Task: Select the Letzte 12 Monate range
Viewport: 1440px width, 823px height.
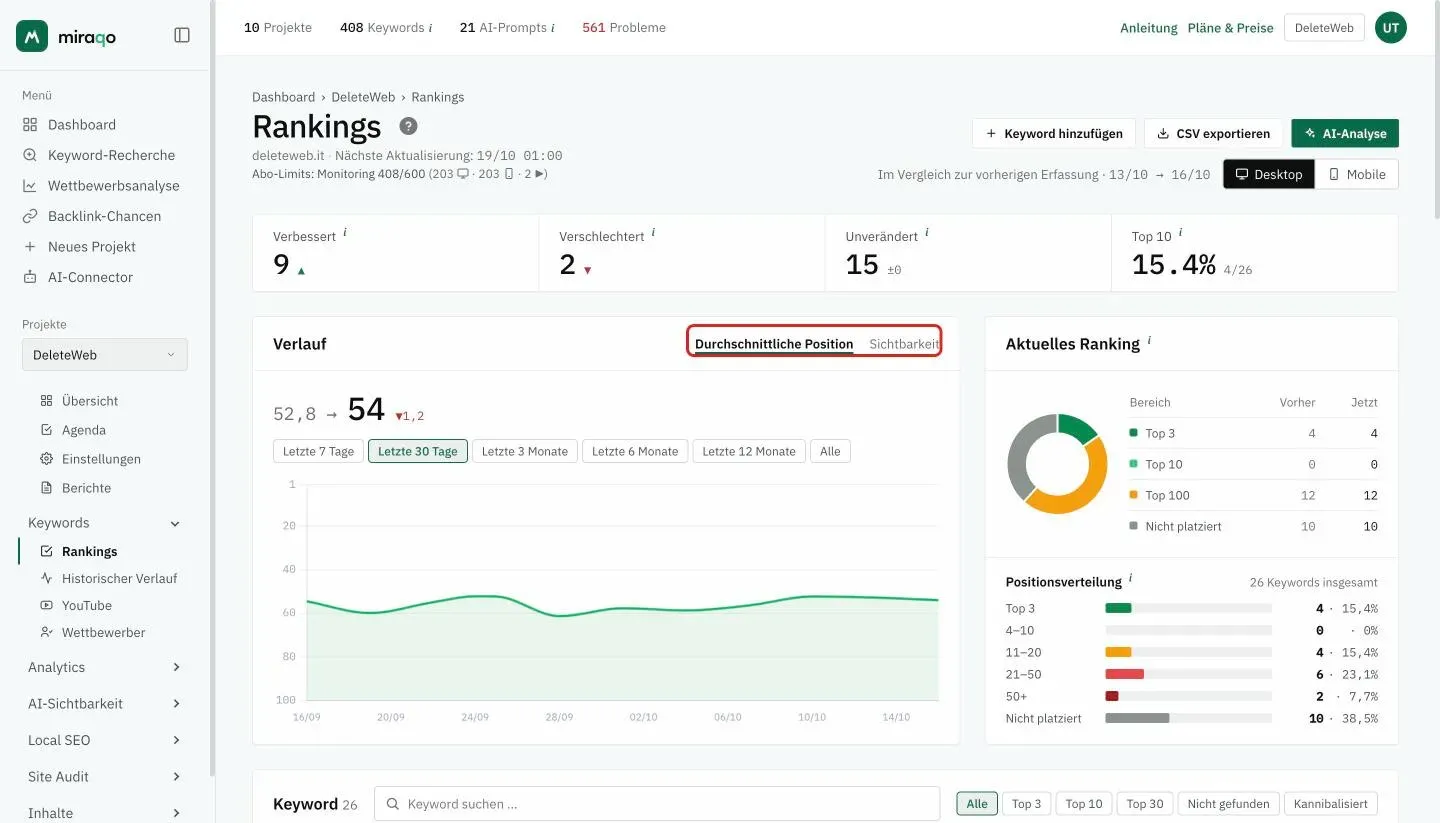Action: pyautogui.click(x=749, y=451)
